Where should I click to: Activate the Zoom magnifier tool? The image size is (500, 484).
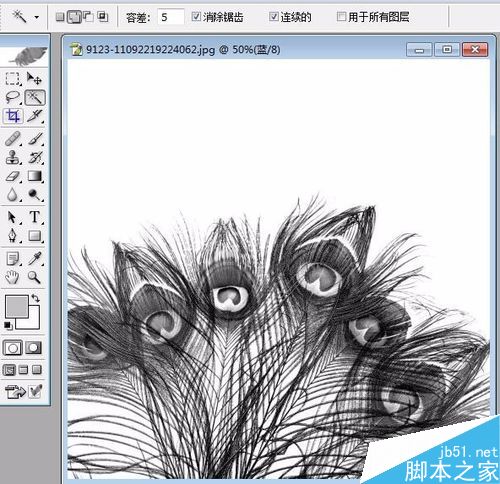coord(34,277)
